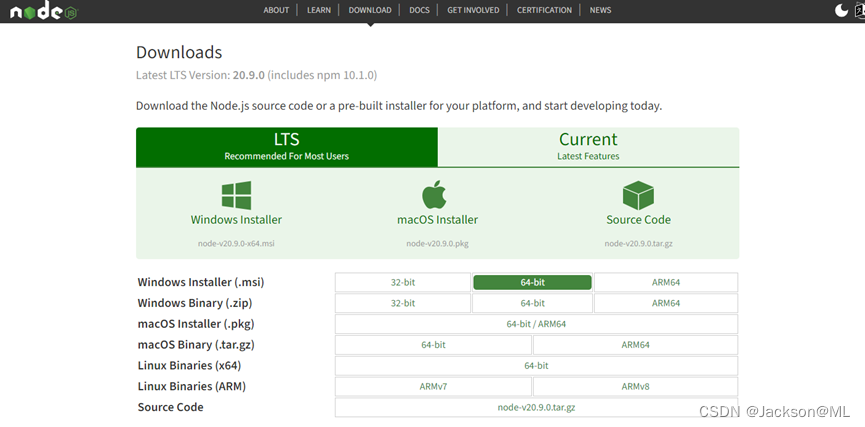Go to the ABOUT navigation item

tap(276, 10)
